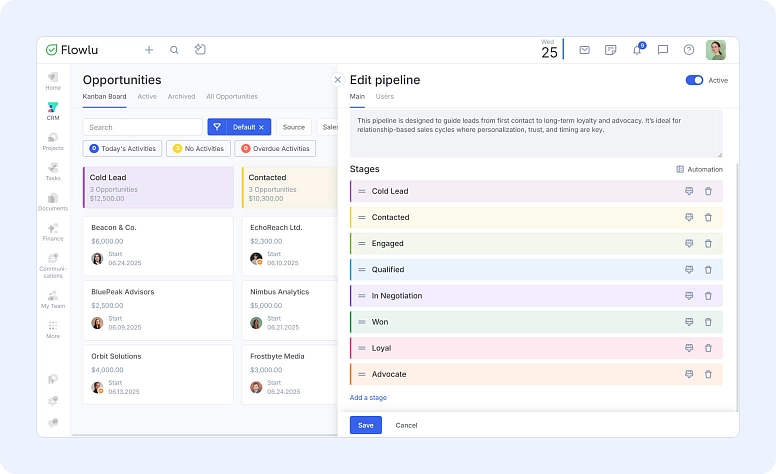Open the plus create menu

coord(149,50)
